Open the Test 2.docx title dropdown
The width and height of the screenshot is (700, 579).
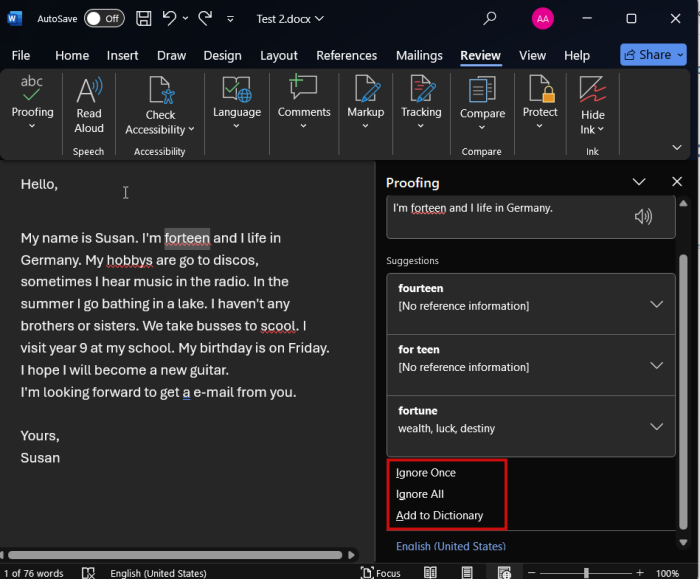point(290,19)
